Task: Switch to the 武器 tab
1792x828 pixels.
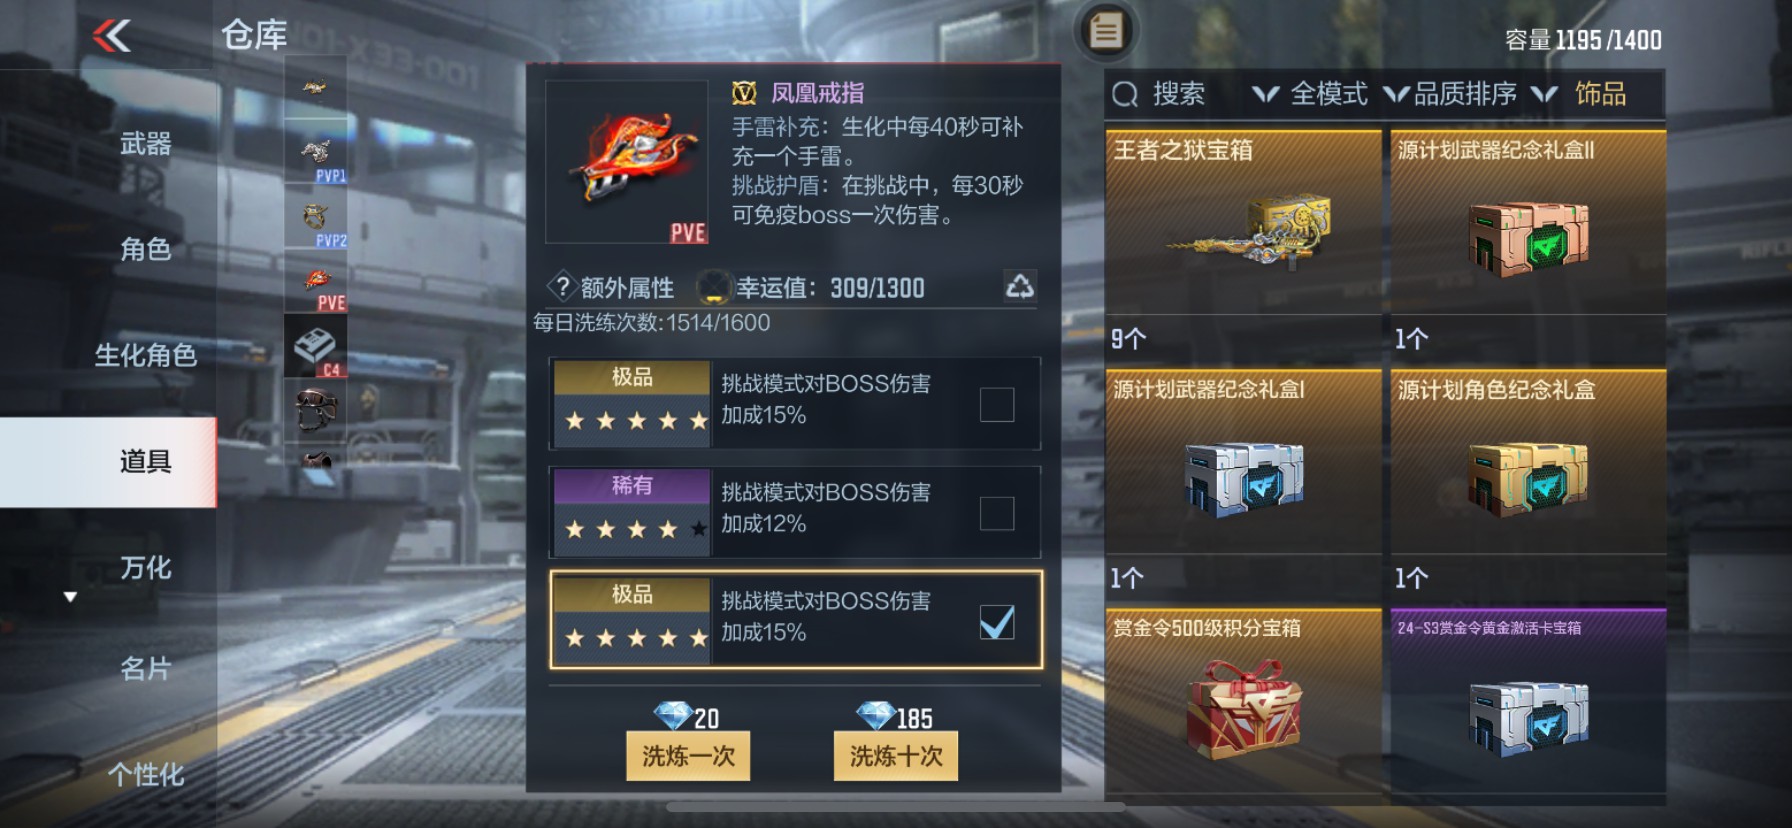Action: (146, 144)
